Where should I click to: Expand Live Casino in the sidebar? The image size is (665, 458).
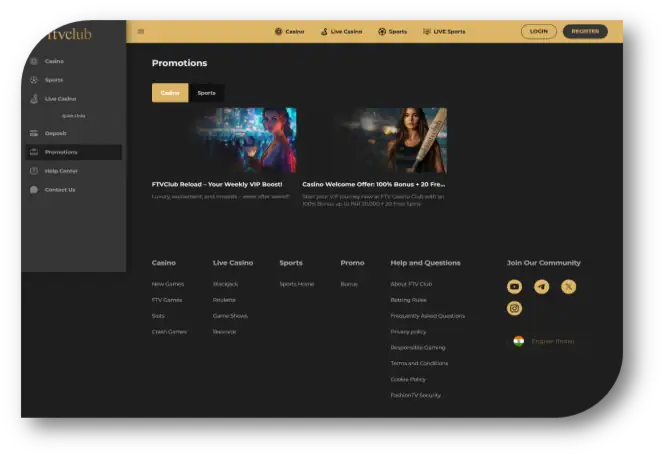tap(60, 98)
